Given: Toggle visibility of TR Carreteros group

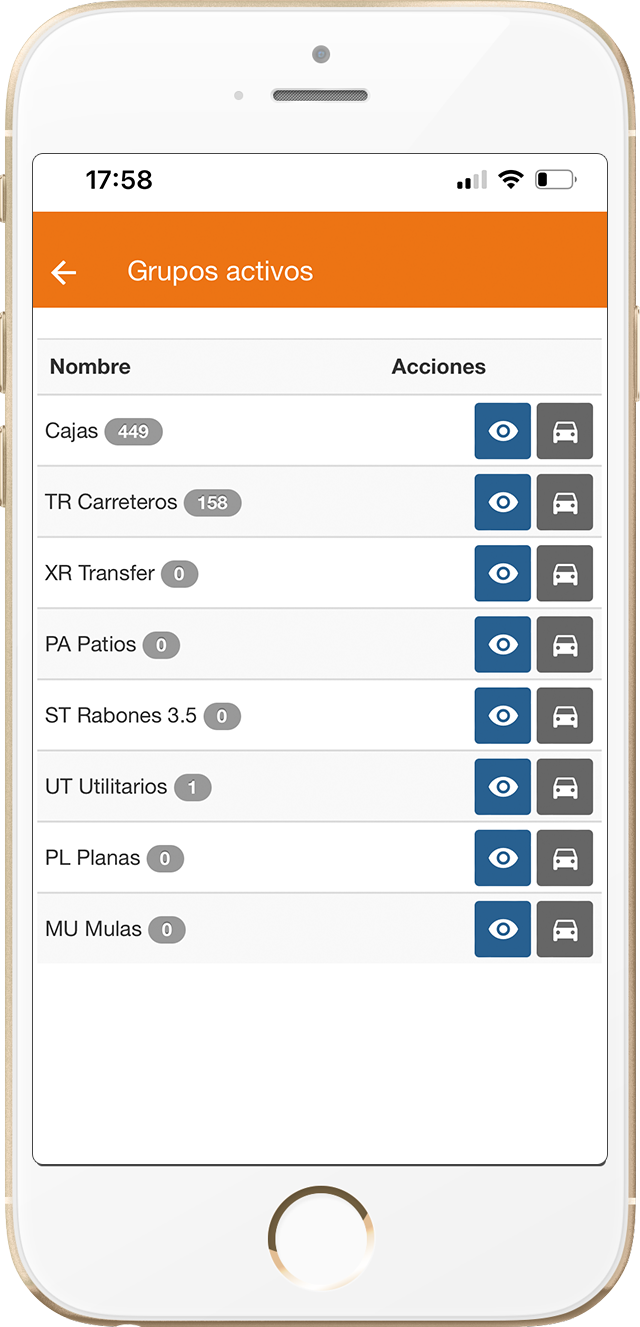Looking at the screenshot, I should coord(502,502).
